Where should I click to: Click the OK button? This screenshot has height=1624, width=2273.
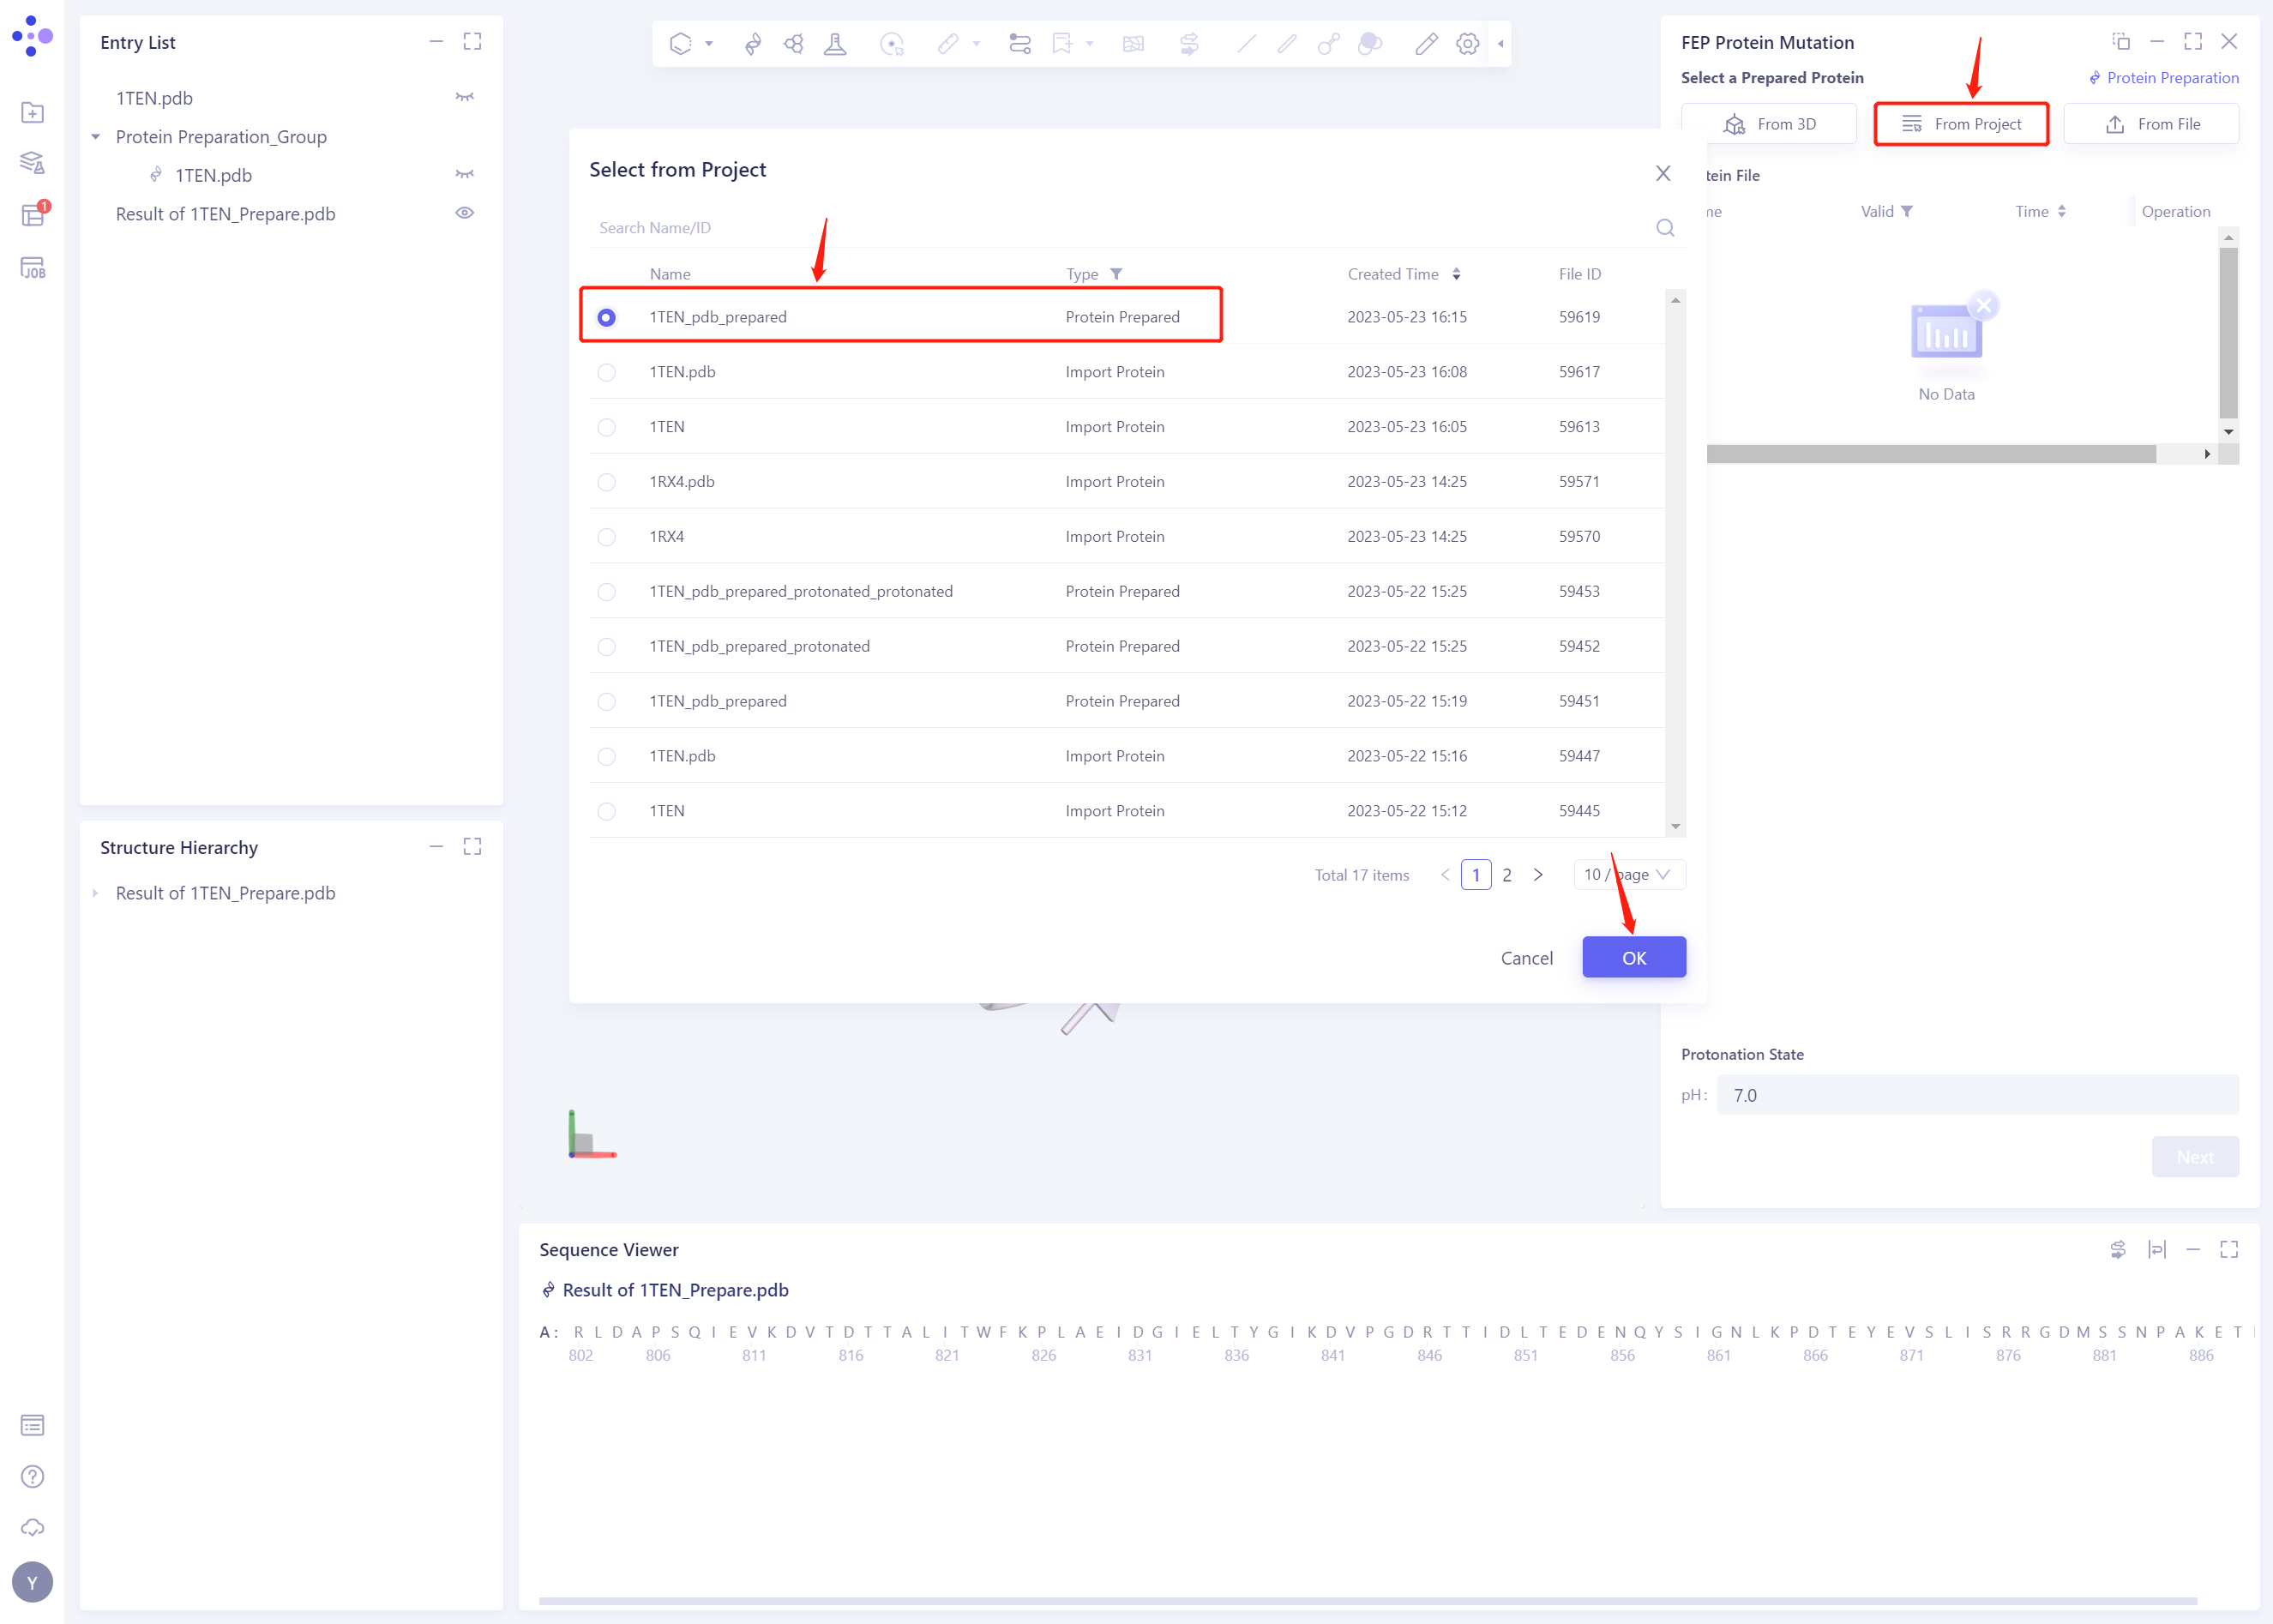point(1633,958)
